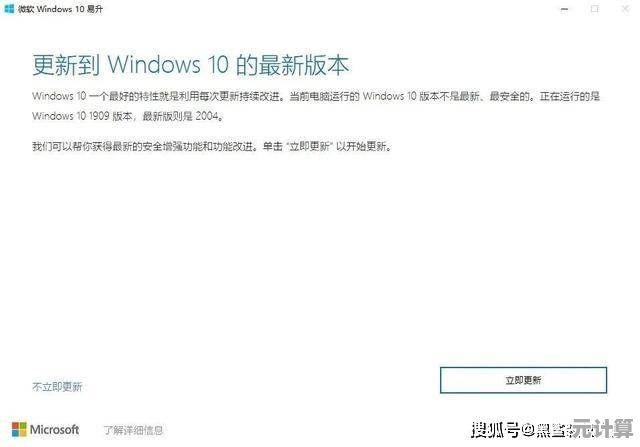Click the 微软 Windows 10 易升 title text
Viewport: 640px width, 447px height.
tap(60, 9)
